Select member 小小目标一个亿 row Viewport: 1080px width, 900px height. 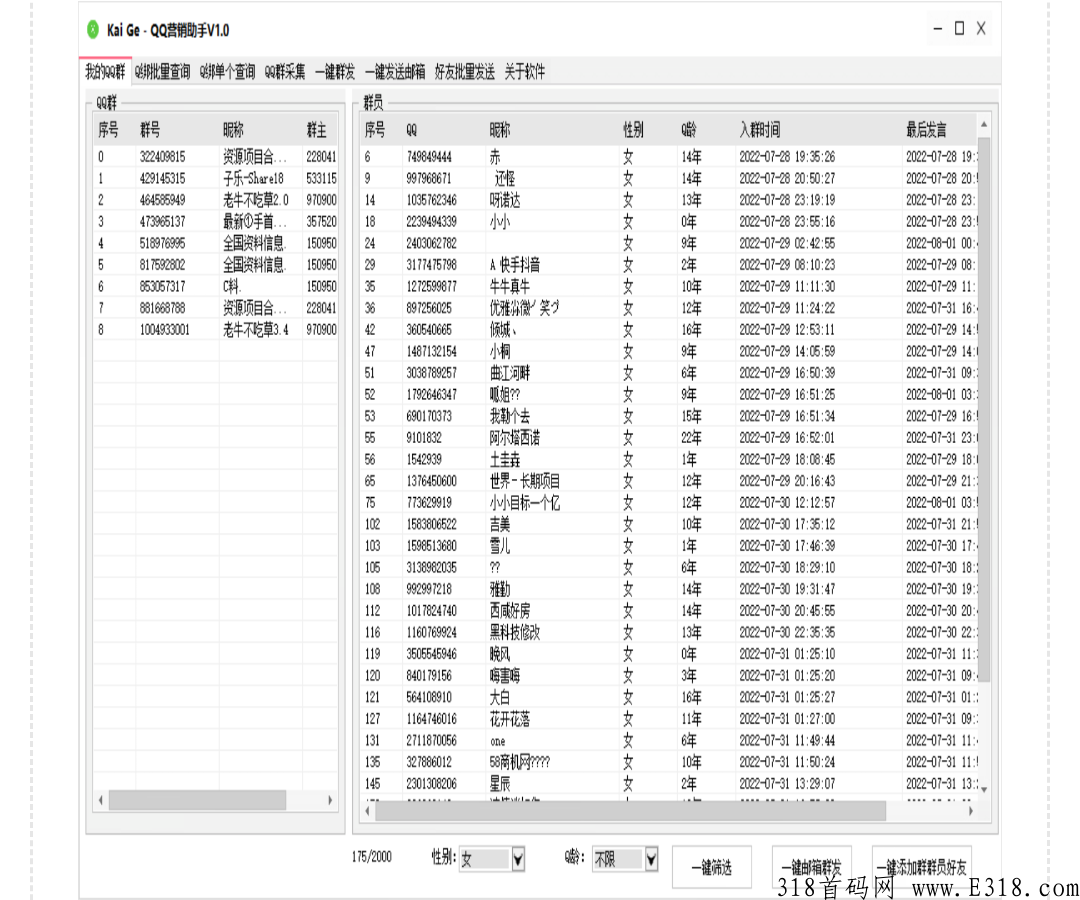tap(668, 503)
